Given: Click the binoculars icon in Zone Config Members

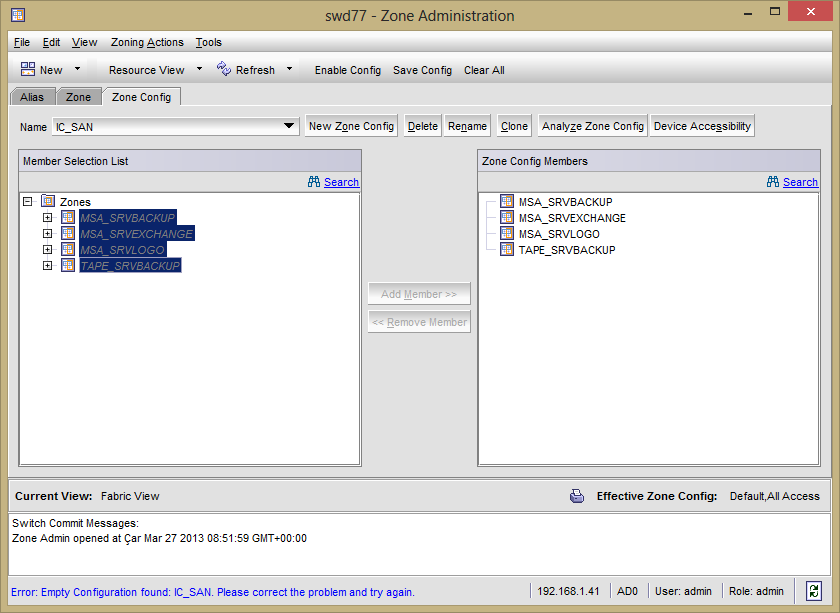Looking at the screenshot, I should pyautogui.click(x=773, y=182).
